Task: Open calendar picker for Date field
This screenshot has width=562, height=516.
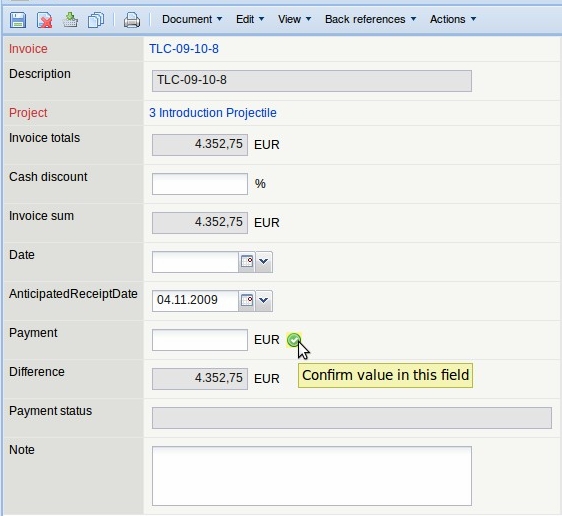Action: point(247,262)
